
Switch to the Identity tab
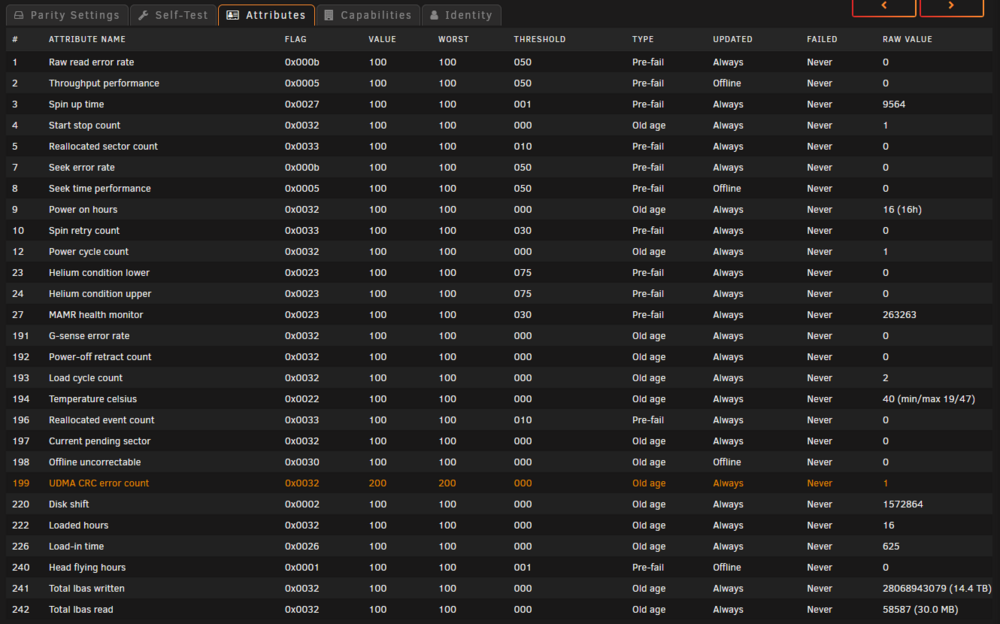461,15
